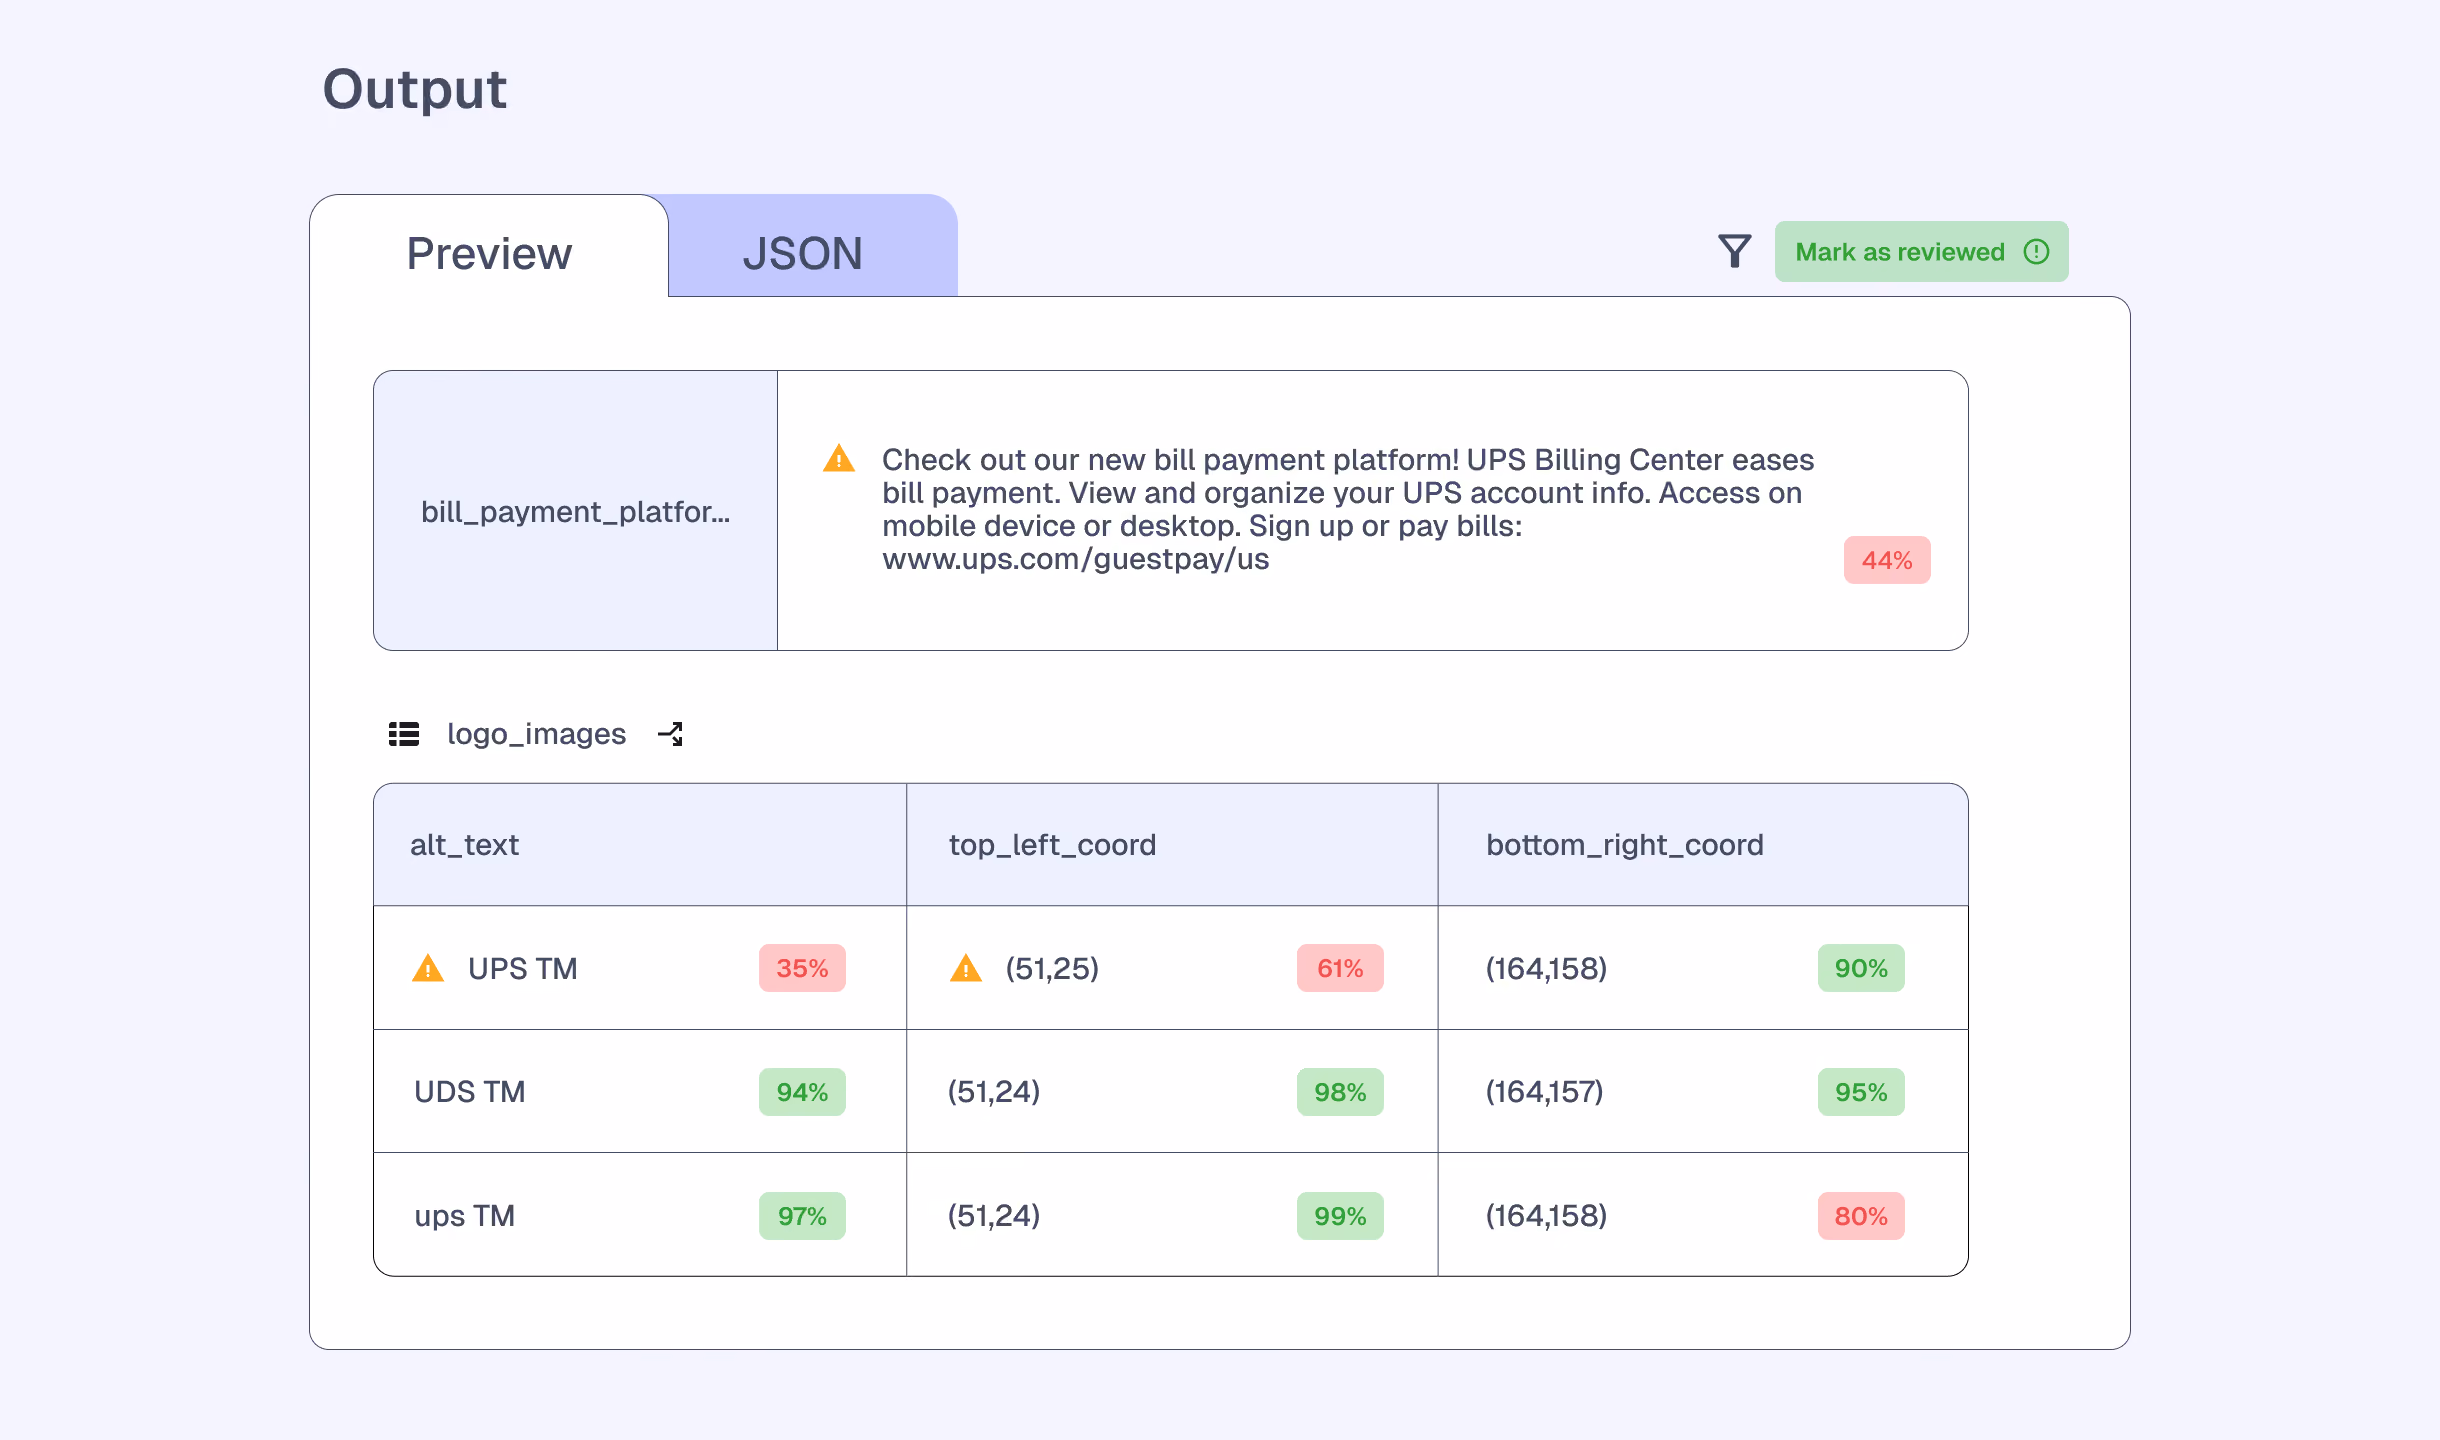Viewport: 2440px width, 1440px height.
Task: Click the 90% confidence badge
Action: [1861, 968]
